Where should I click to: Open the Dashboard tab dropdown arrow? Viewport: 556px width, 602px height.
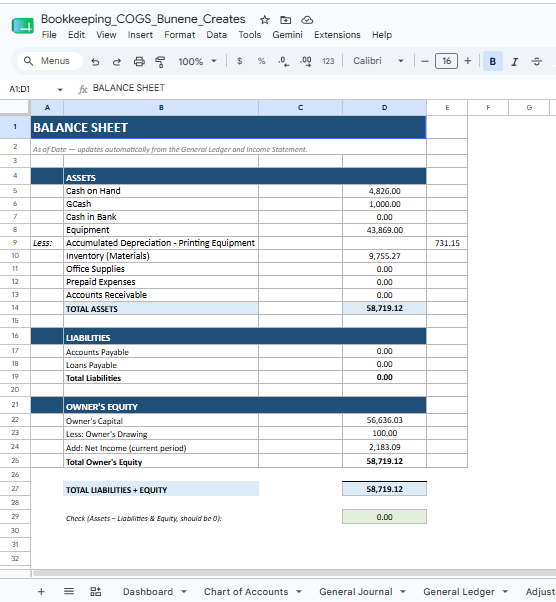(x=184, y=592)
